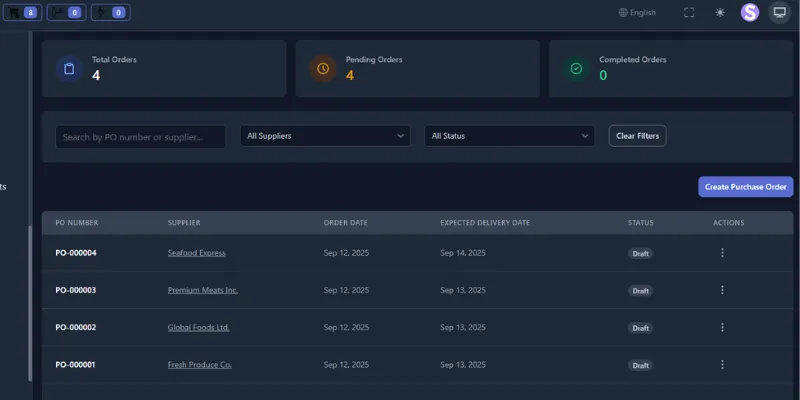Open the All Suppliers dropdown
Image resolution: width=800 pixels, height=400 pixels.
pyautogui.click(x=325, y=136)
